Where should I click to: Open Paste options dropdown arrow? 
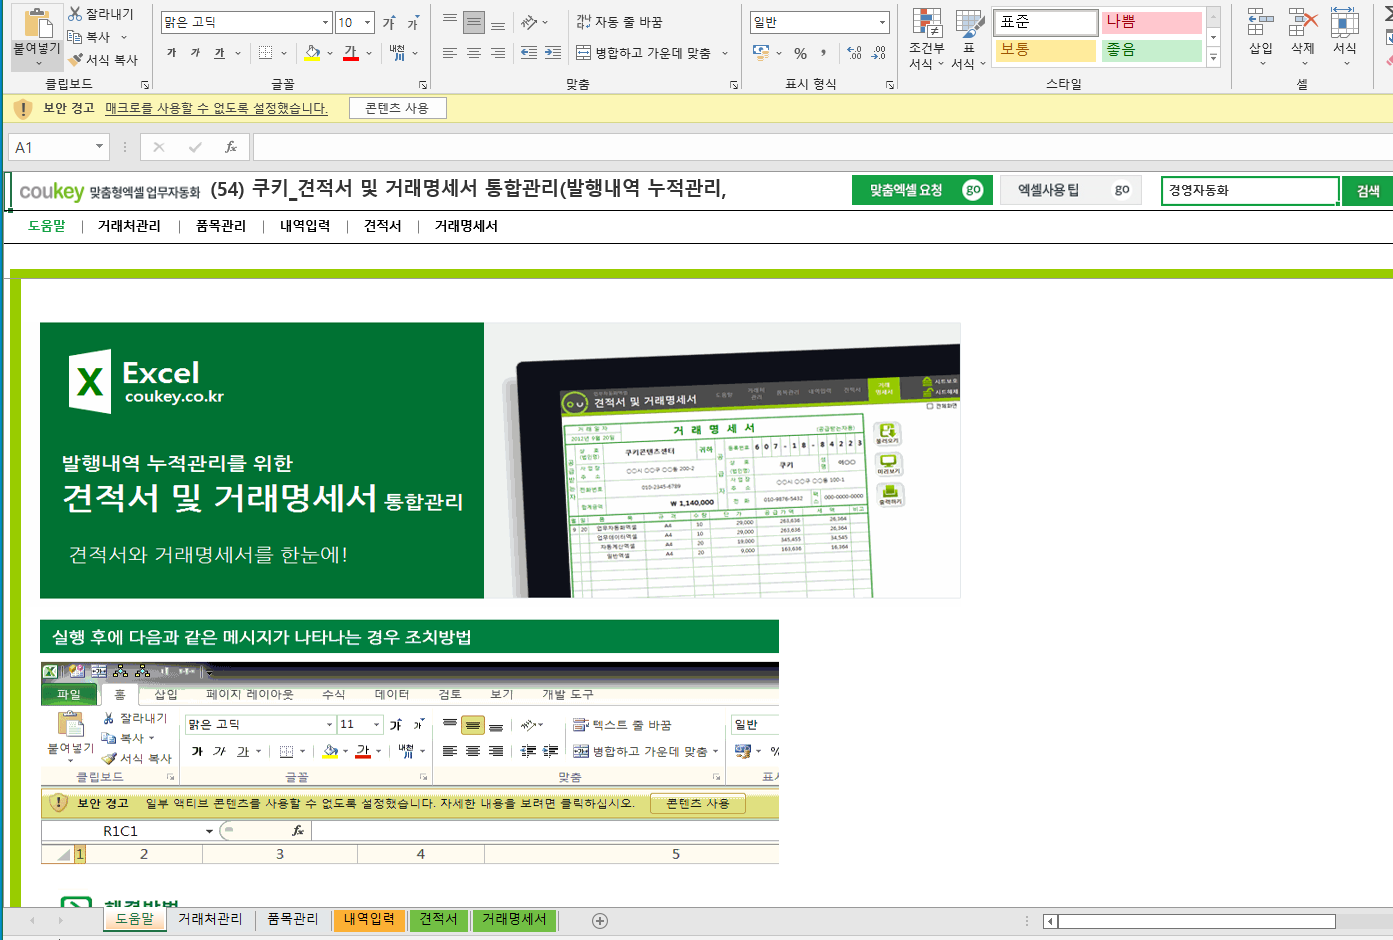[38, 62]
